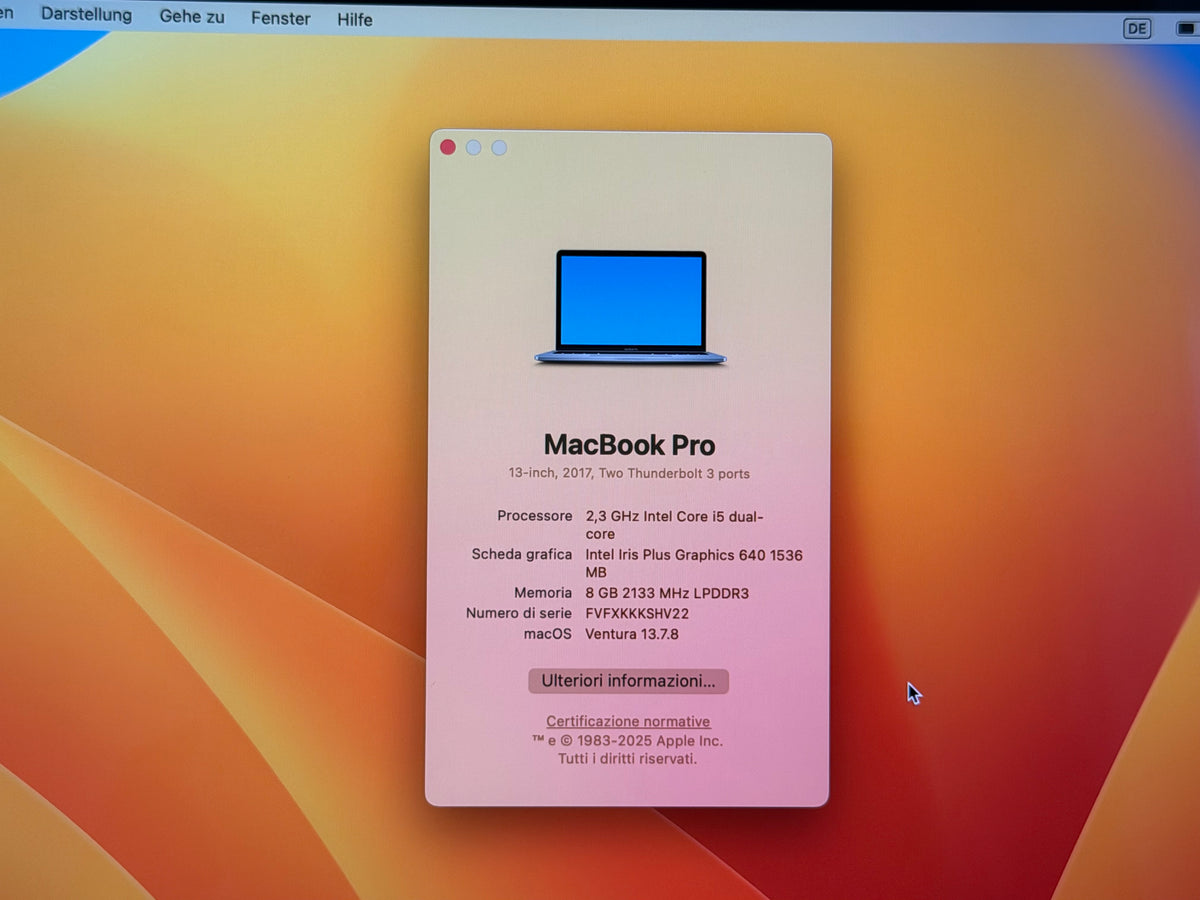Click the Processore label
Viewport: 1200px width, 900px height.
[x=535, y=516]
